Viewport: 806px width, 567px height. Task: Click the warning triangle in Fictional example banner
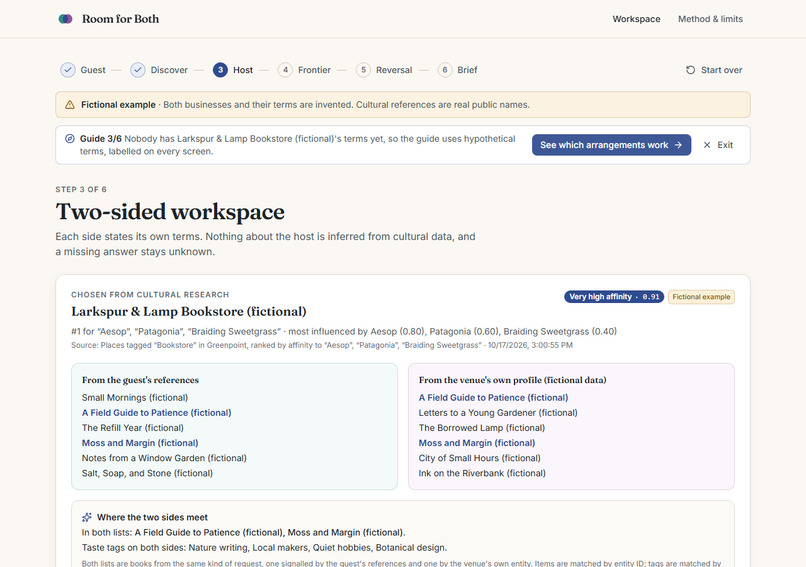pos(70,105)
